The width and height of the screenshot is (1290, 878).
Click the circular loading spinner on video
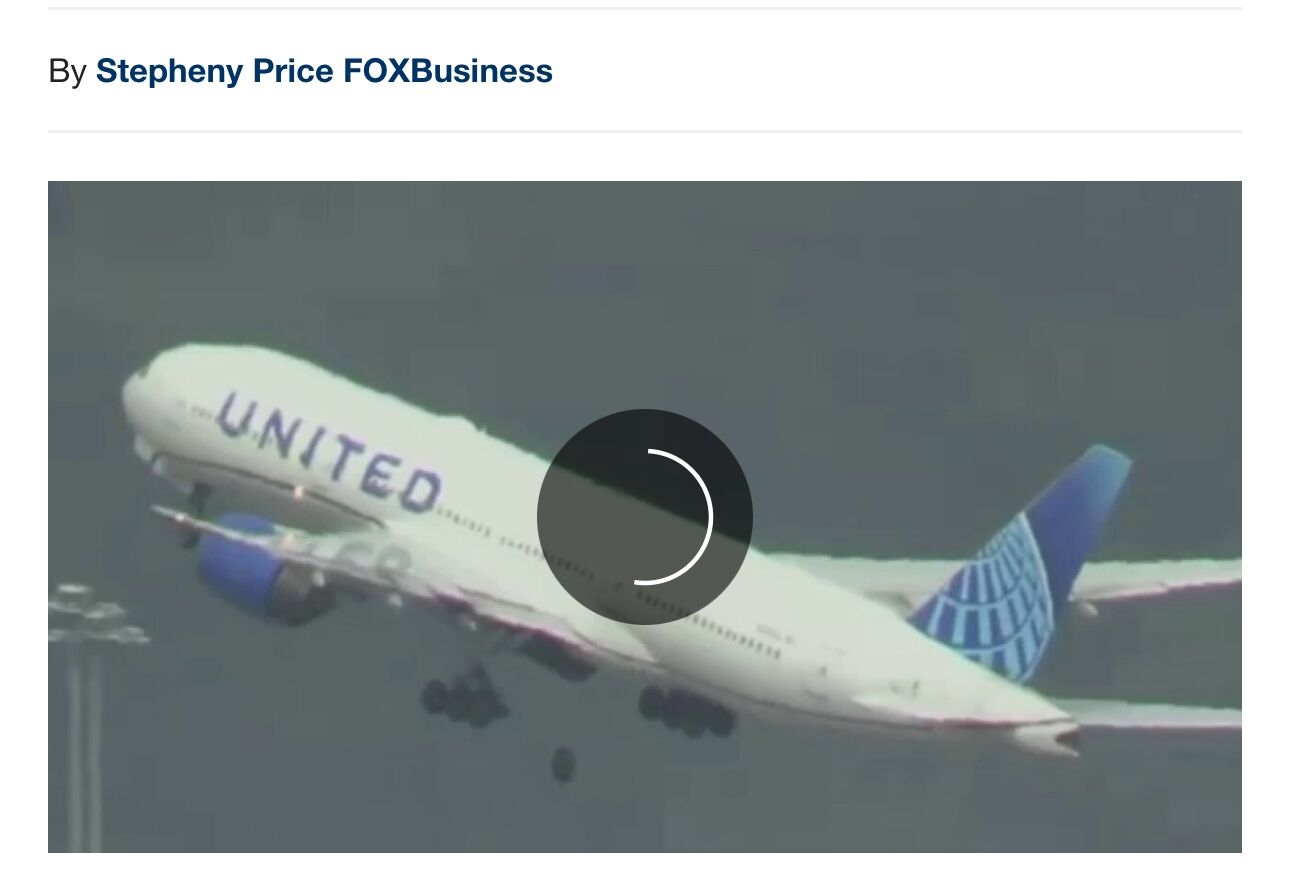[x=645, y=517]
